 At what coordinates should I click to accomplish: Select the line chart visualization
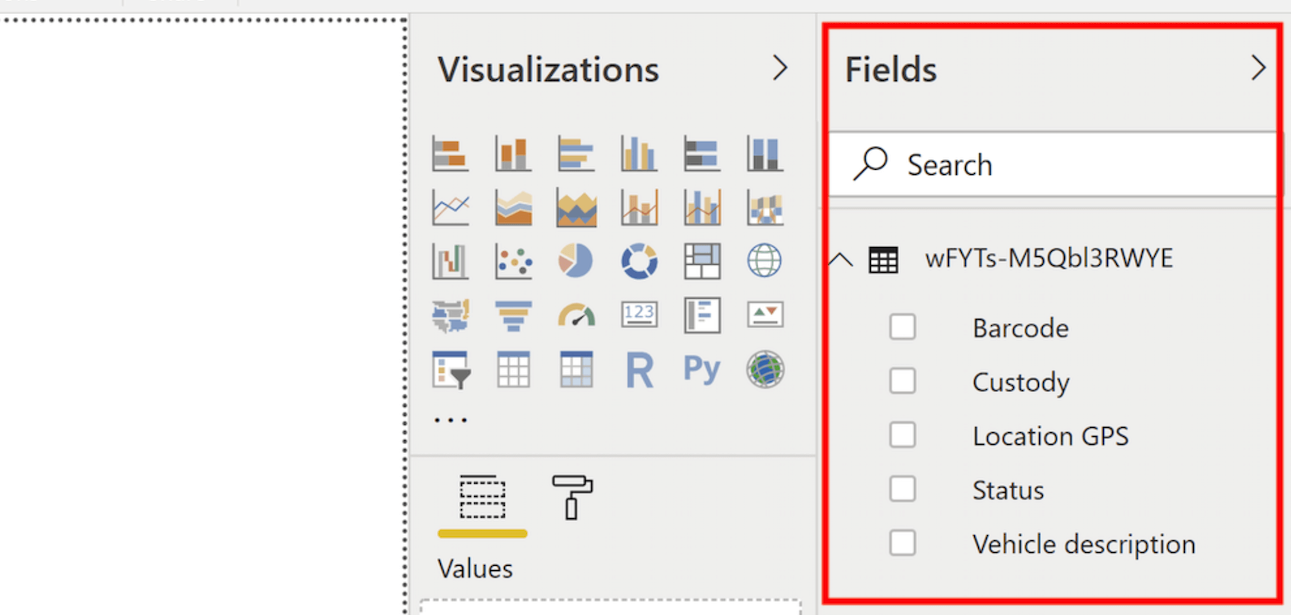[451, 207]
